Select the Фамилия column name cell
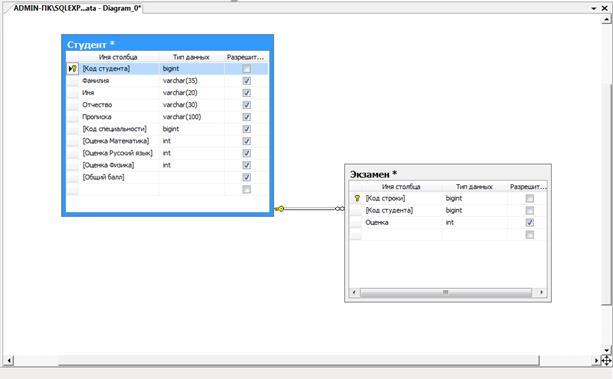 click(119, 81)
